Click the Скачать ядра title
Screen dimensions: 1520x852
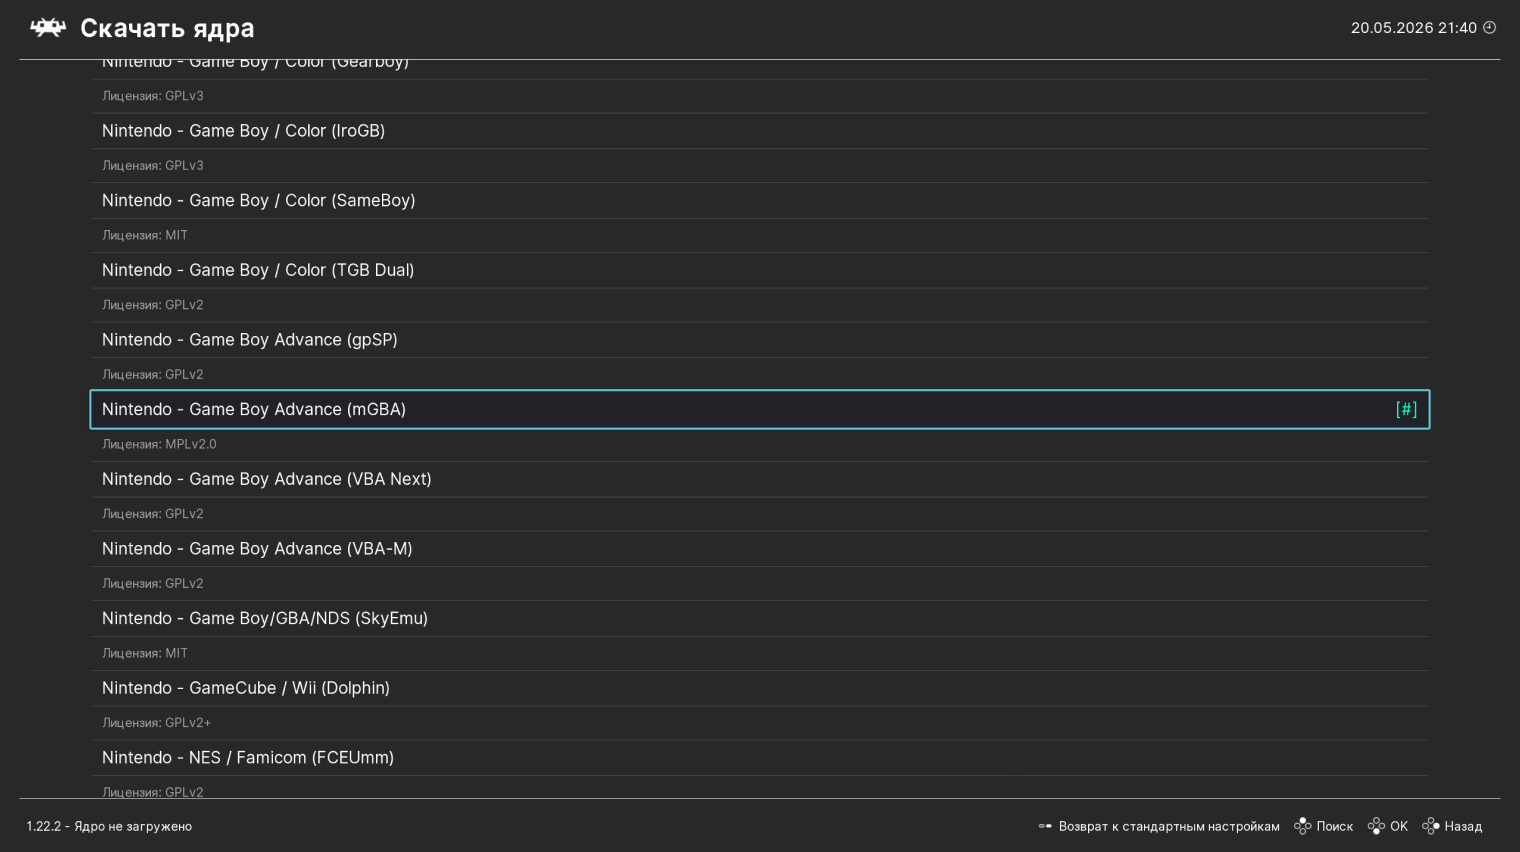click(x=167, y=28)
